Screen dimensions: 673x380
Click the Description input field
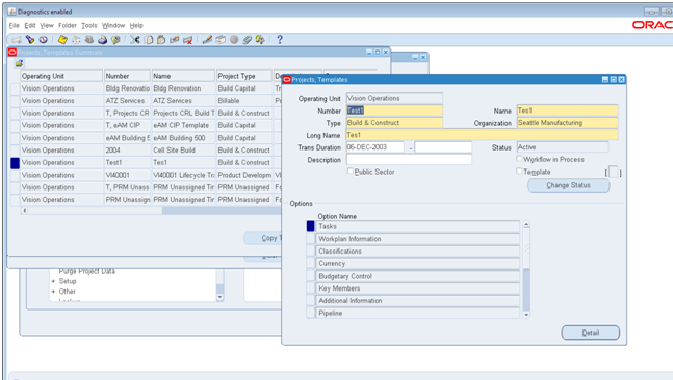tap(409, 160)
